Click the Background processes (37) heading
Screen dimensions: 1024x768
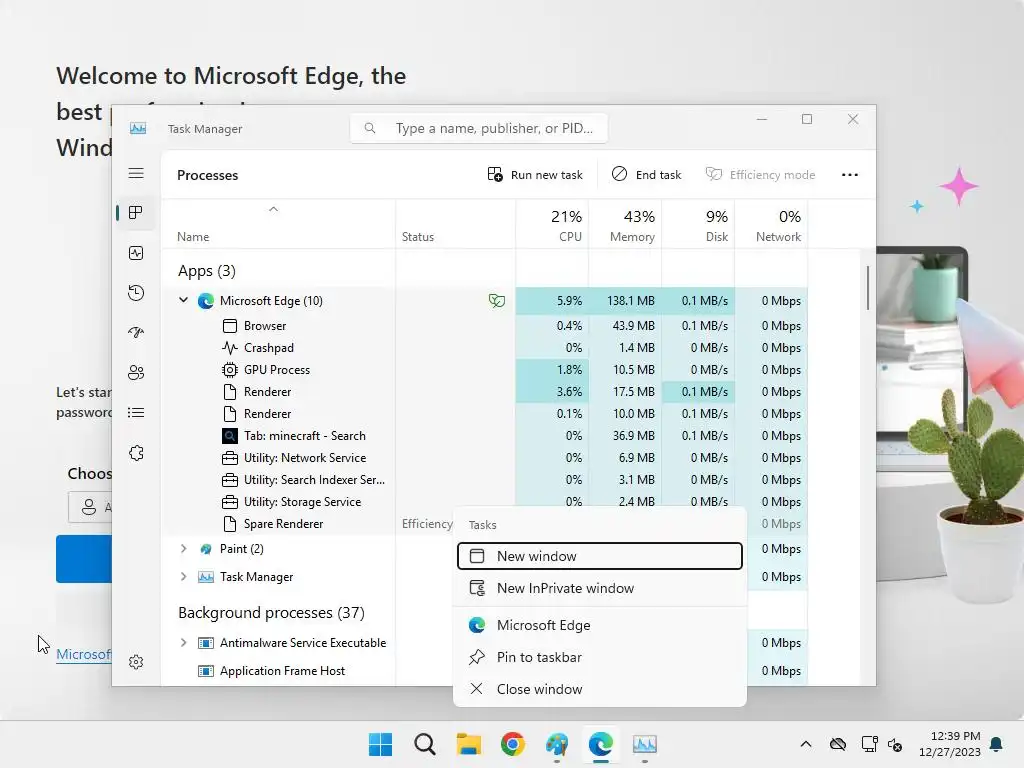tap(271, 613)
